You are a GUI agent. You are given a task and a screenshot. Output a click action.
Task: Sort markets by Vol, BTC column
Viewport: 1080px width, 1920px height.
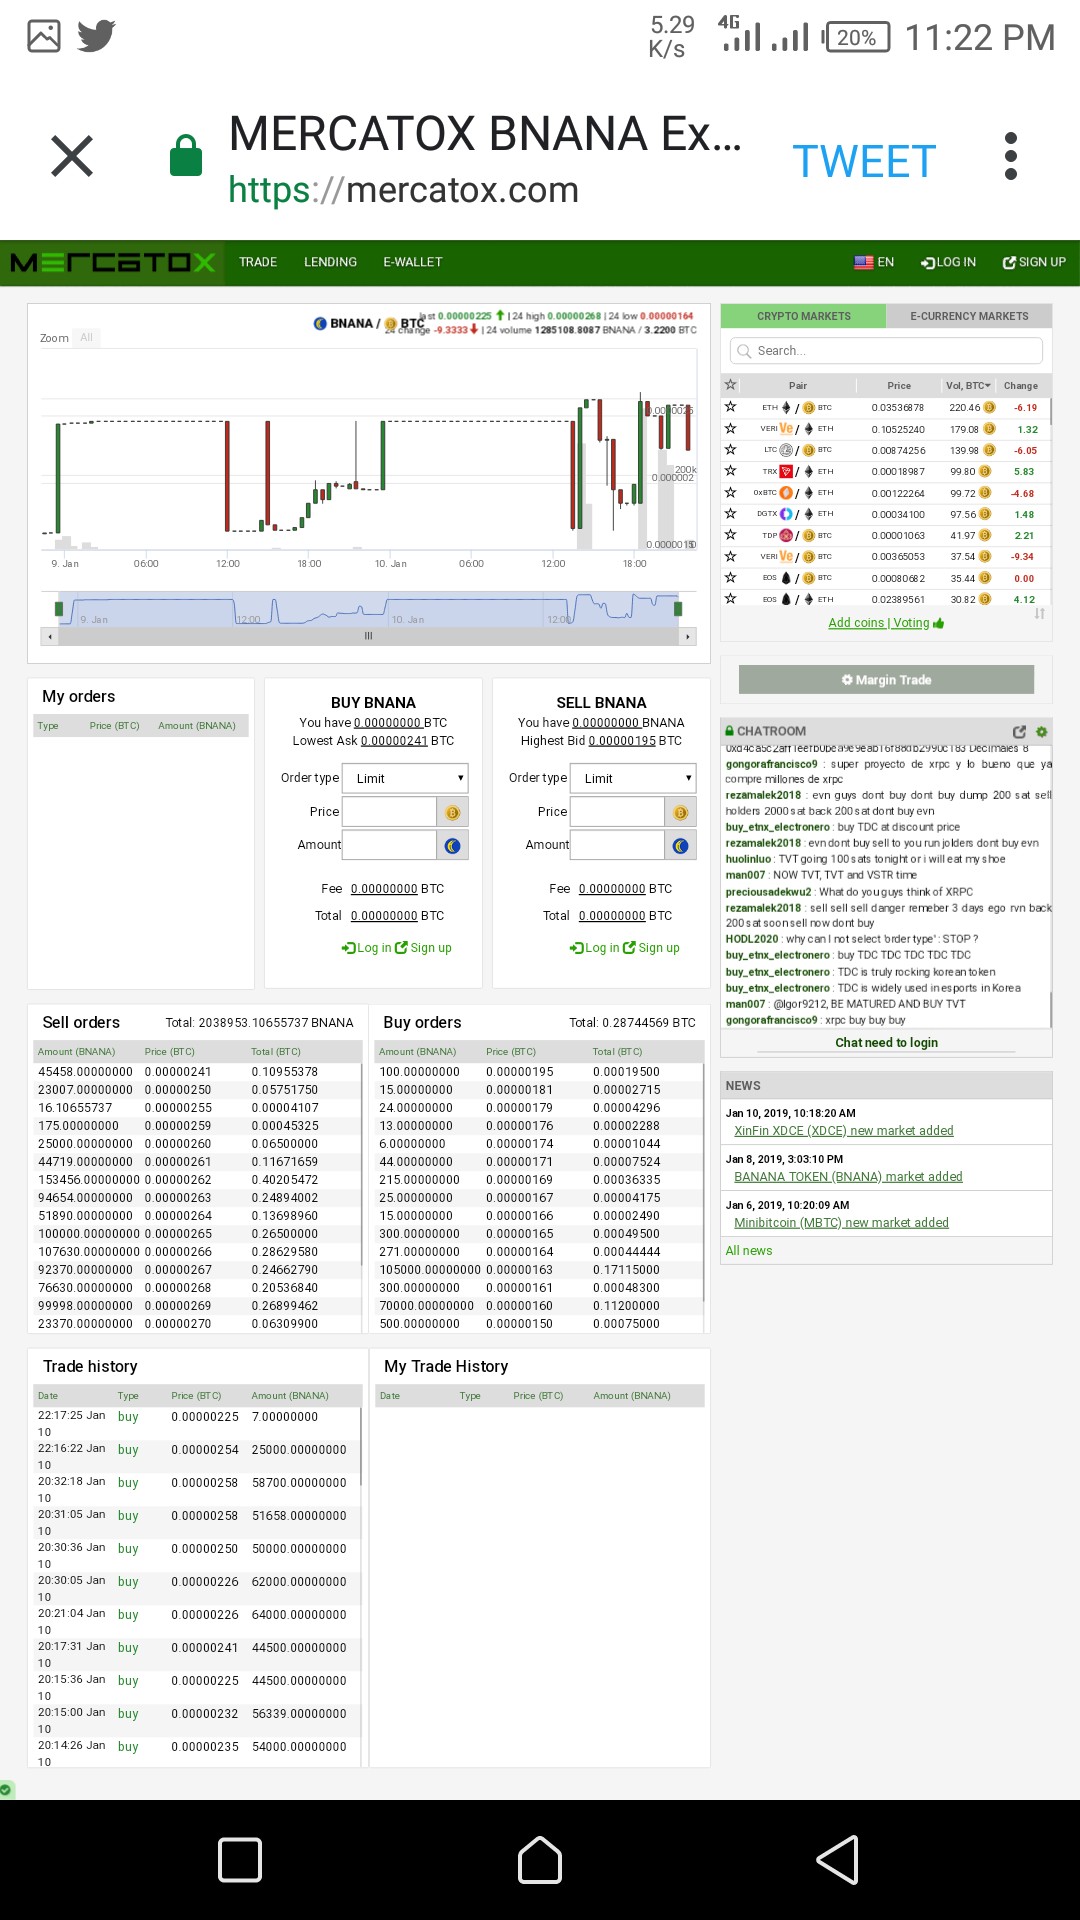[x=968, y=385]
